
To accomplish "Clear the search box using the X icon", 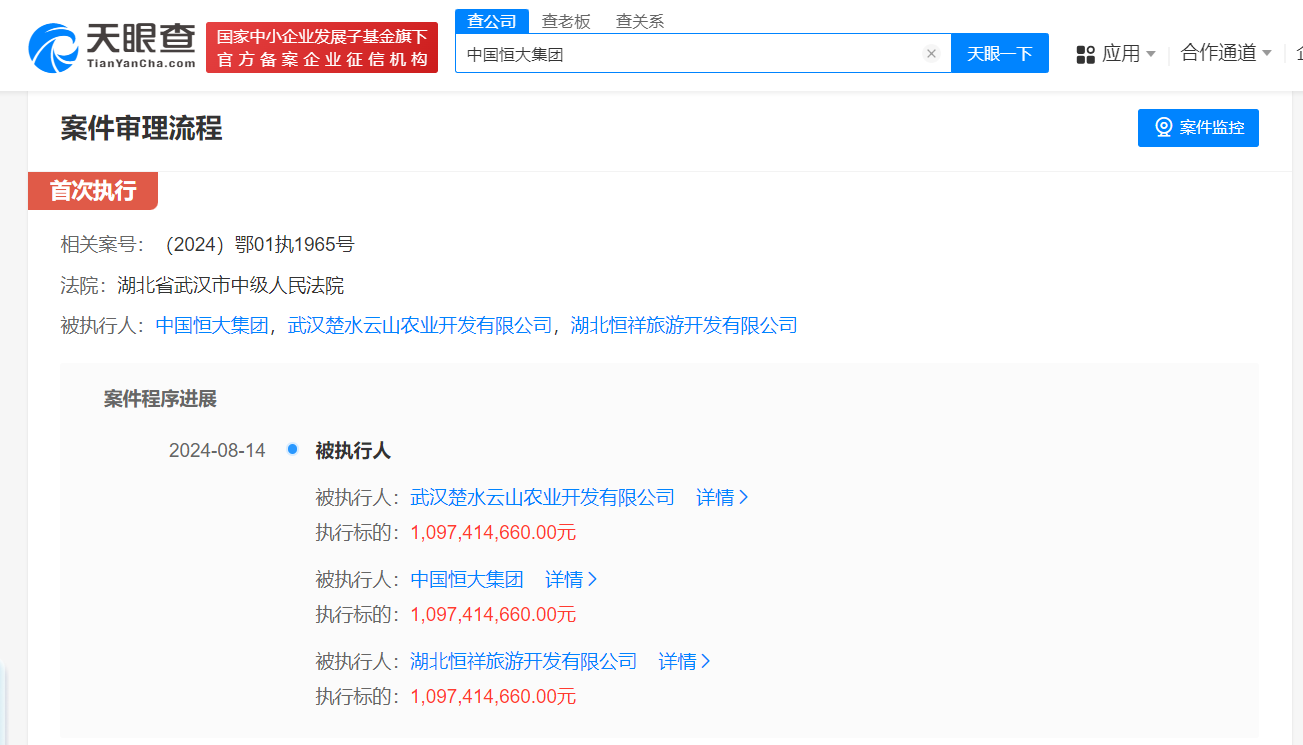I will click(931, 53).
